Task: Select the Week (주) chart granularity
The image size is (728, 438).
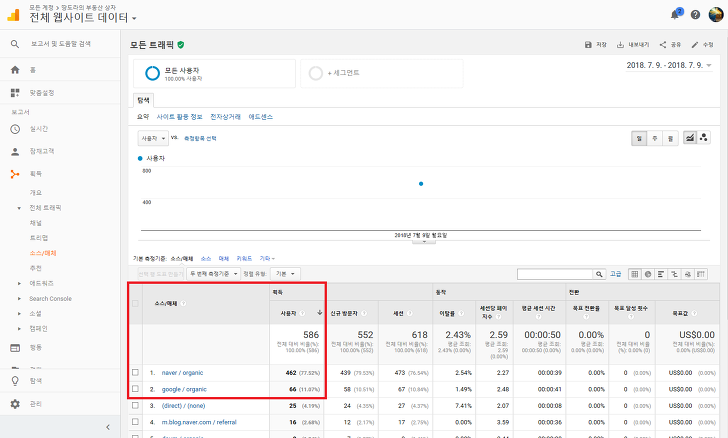Action: 655,138
